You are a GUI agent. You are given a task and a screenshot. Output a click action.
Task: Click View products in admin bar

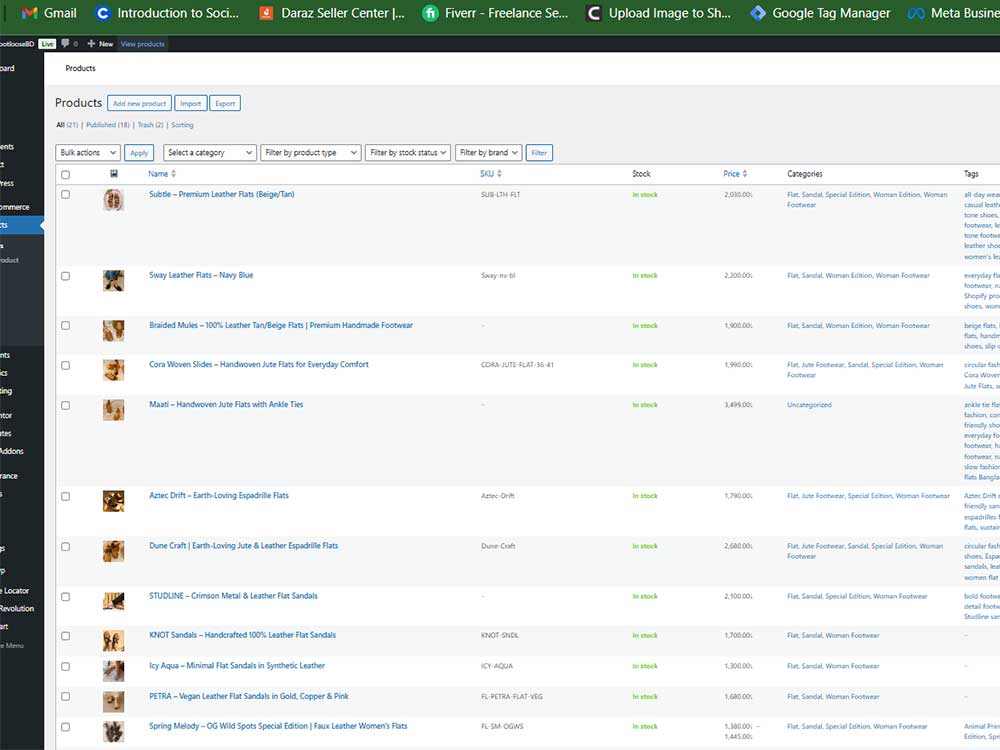point(142,44)
